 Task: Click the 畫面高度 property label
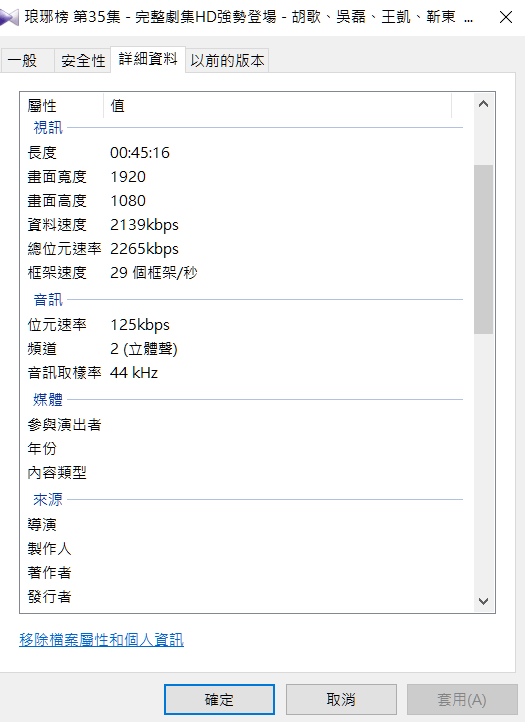[x=57, y=201]
